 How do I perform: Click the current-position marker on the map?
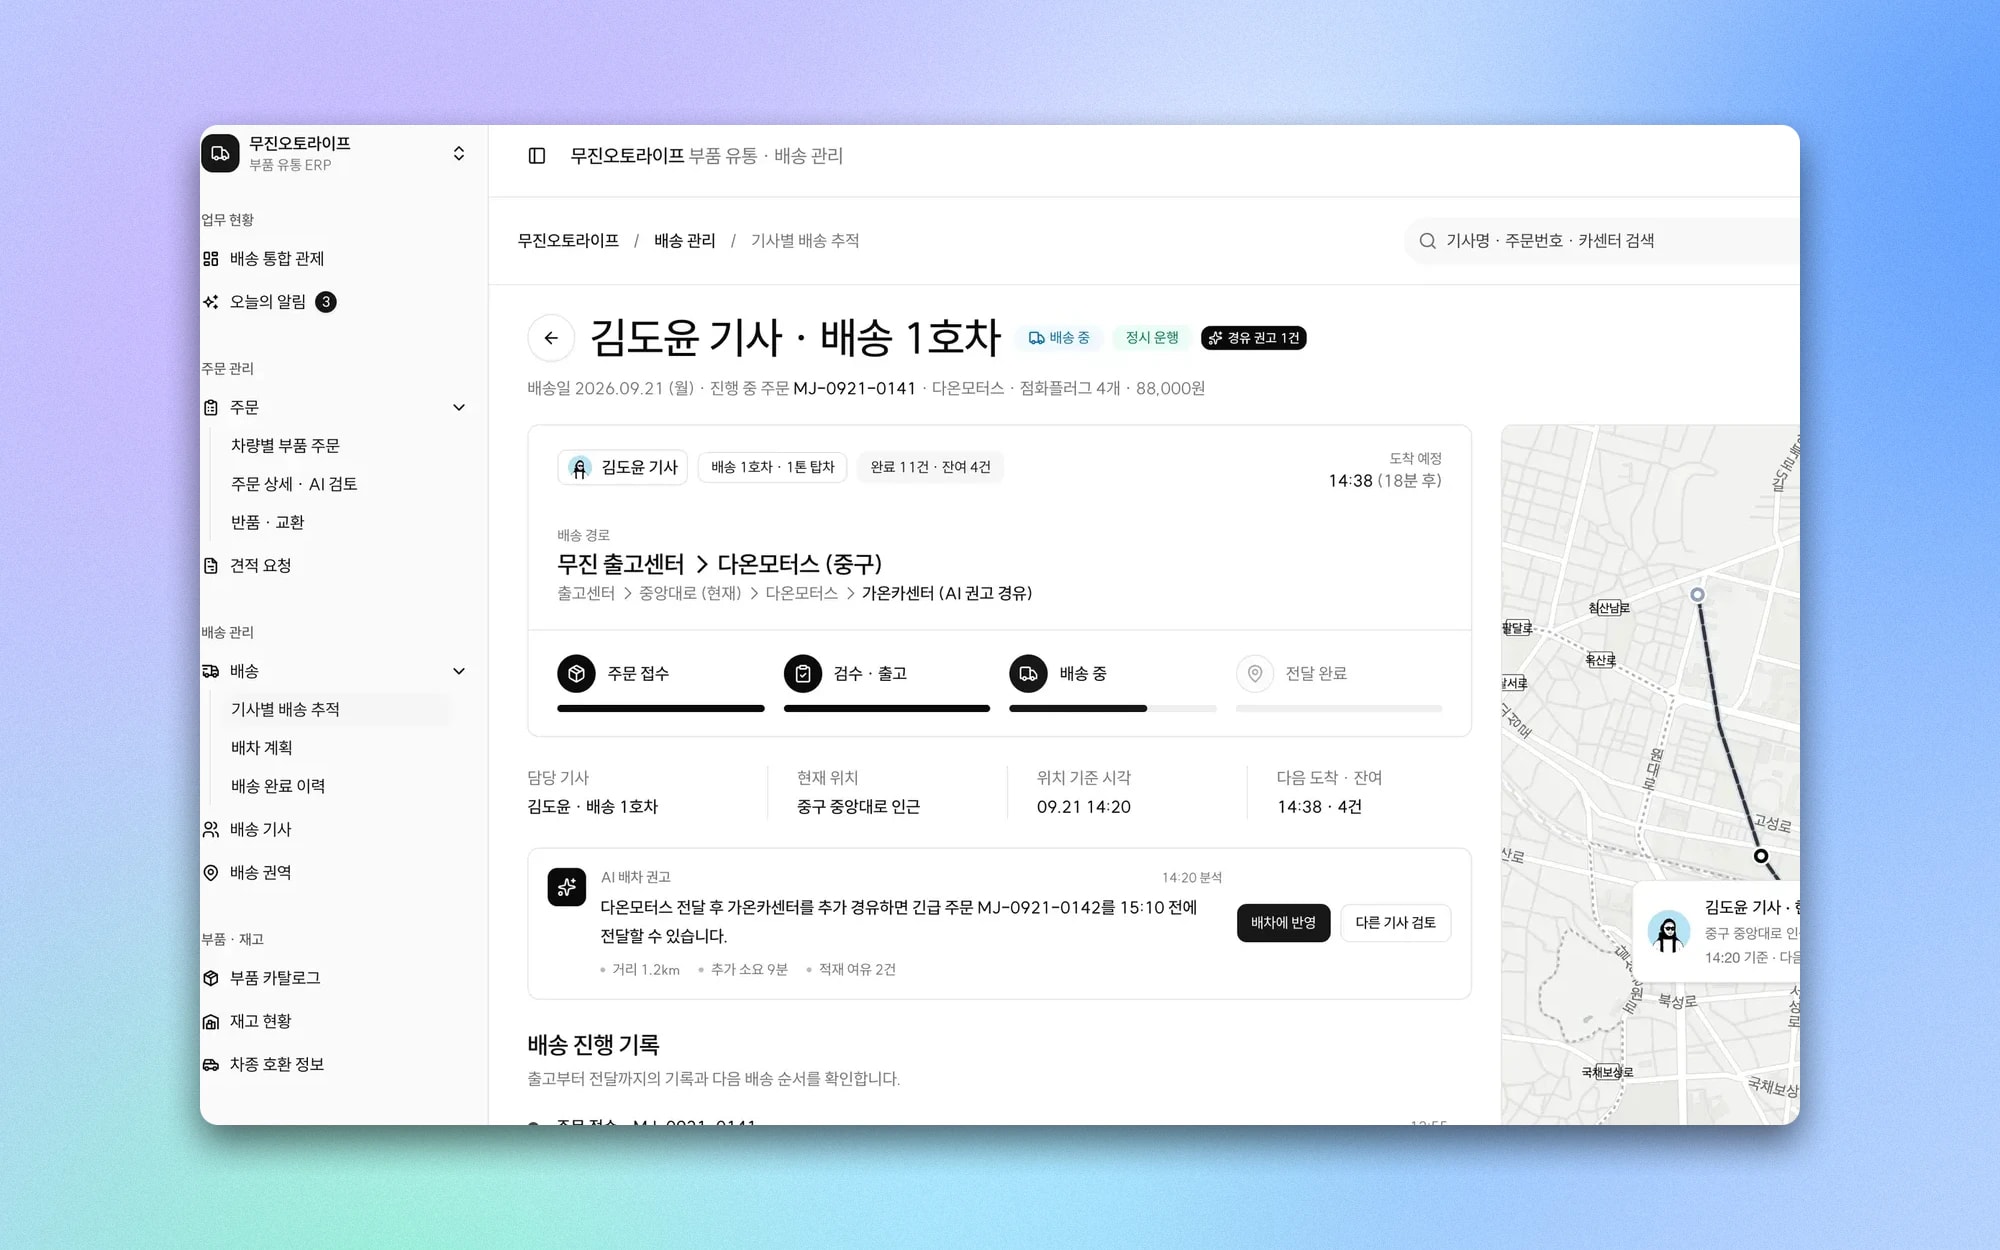[x=1761, y=856]
